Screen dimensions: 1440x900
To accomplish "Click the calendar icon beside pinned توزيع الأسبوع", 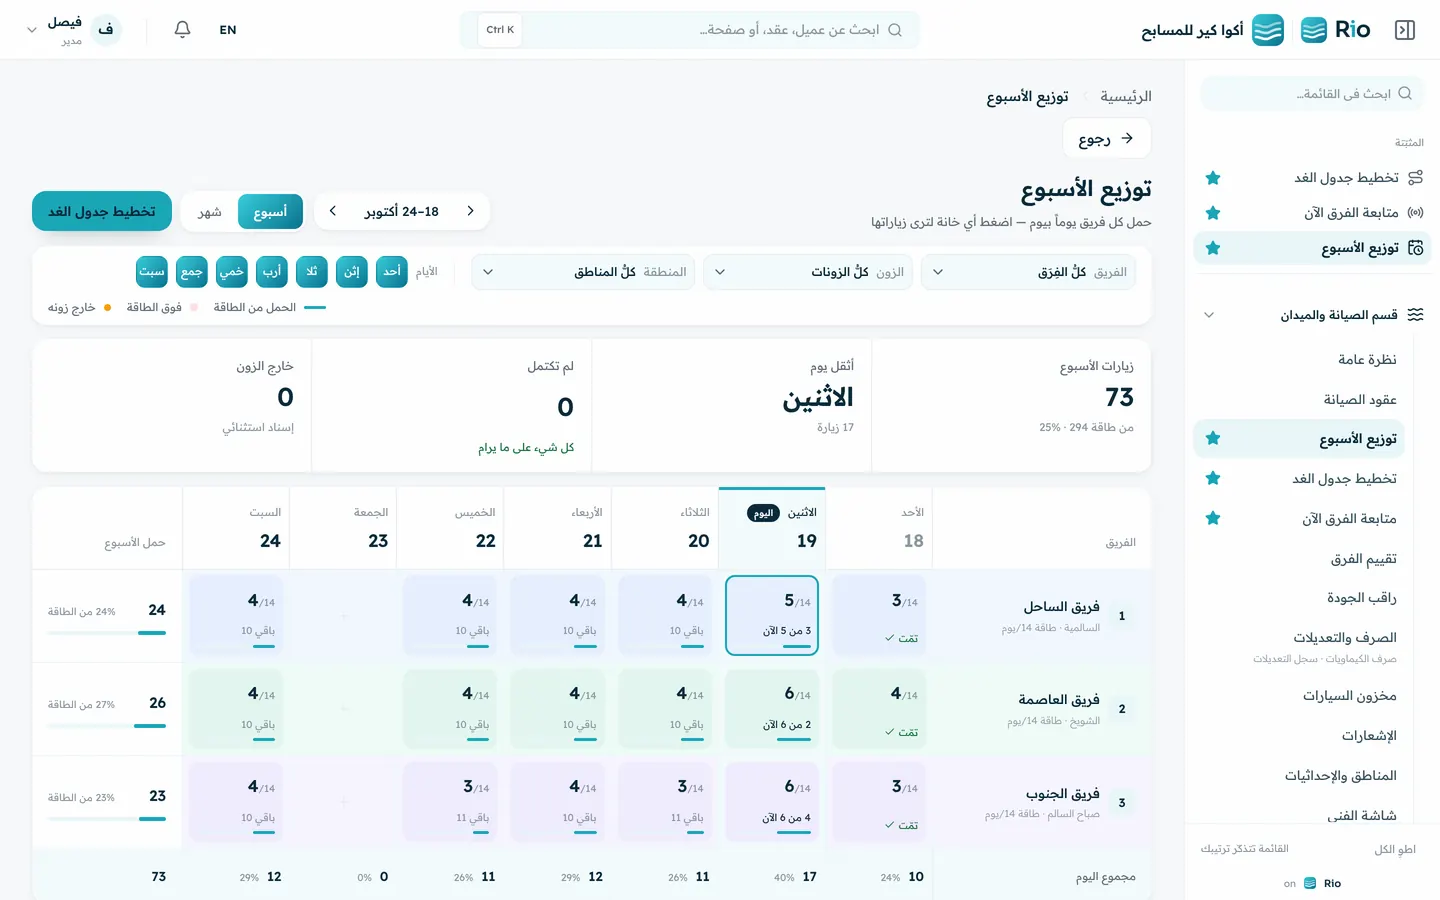I will (1415, 248).
